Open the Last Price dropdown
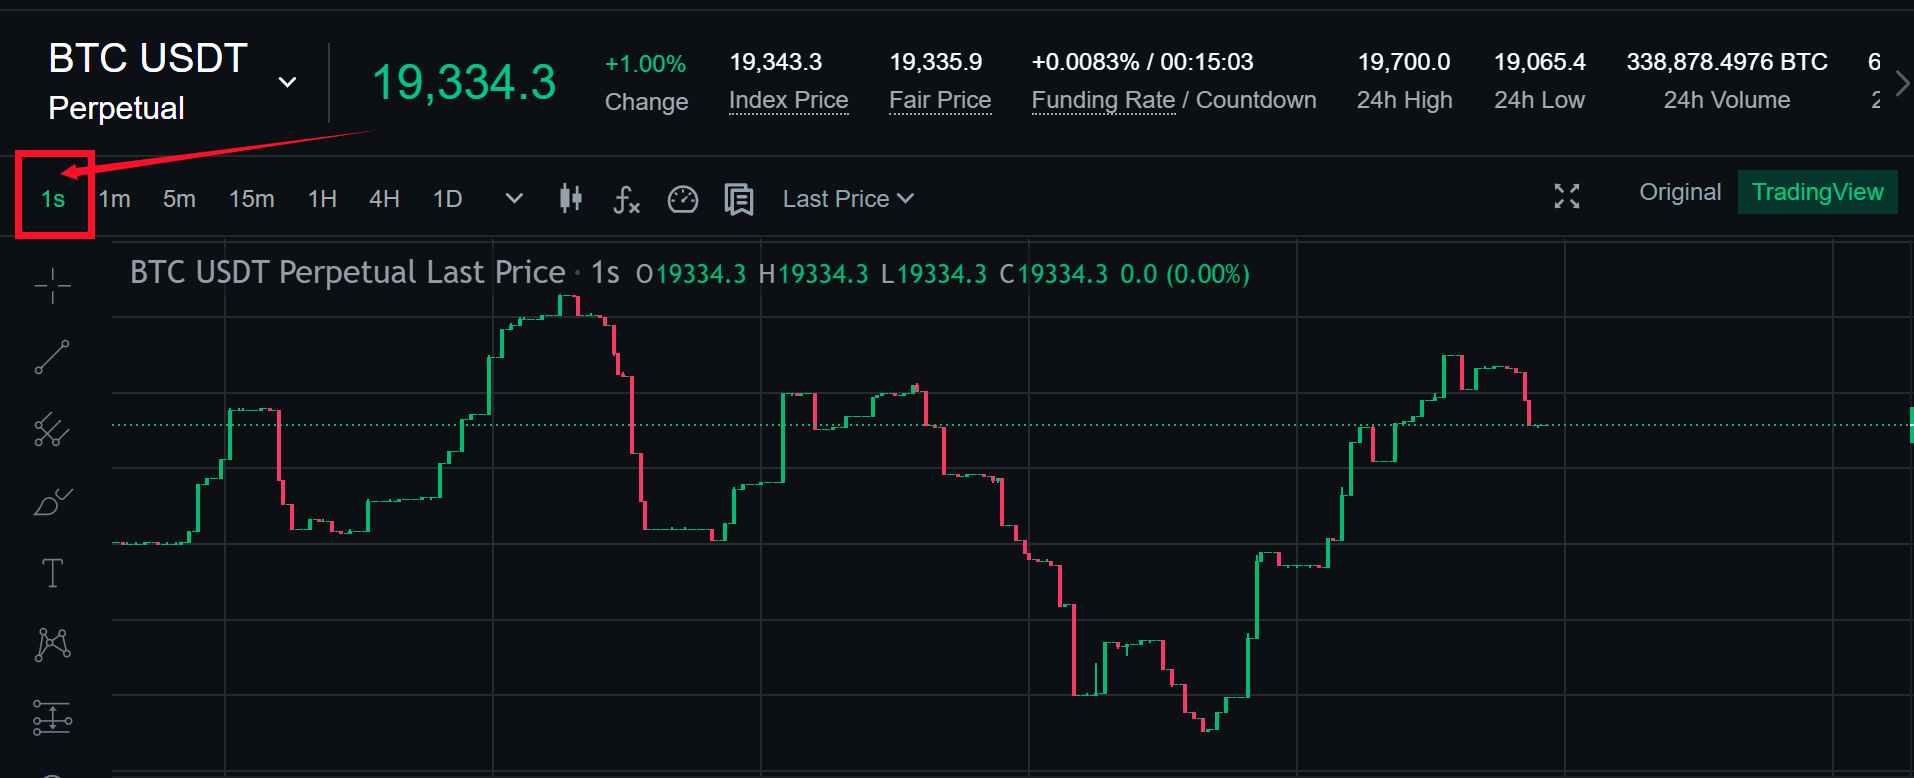Viewport: 1914px width, 778px height. [848, 199]
